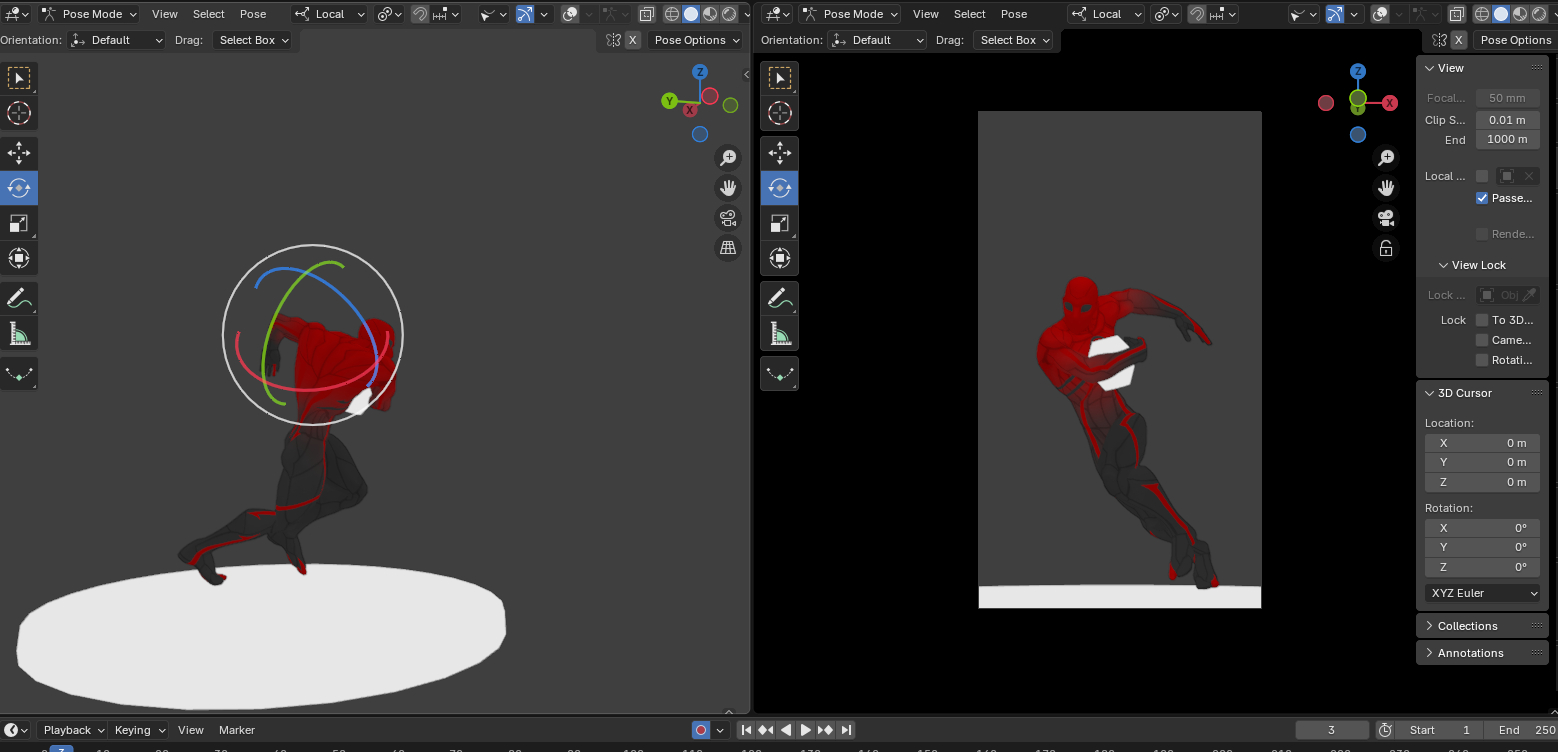Disable the Passepartout checkbox
This screenshot has height=752, width=1558.
pyautogui.click(x=1482, y=198)
